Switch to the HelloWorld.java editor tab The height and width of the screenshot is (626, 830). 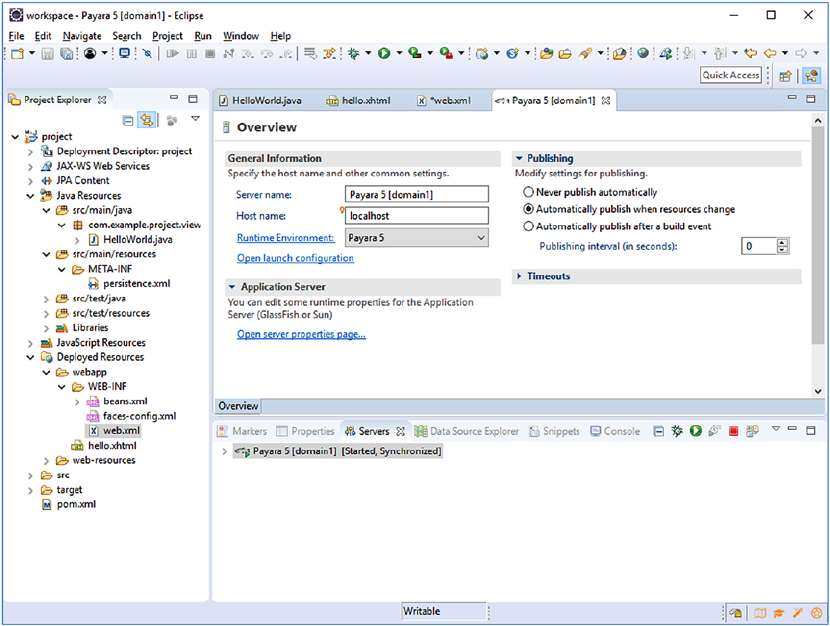261,101
